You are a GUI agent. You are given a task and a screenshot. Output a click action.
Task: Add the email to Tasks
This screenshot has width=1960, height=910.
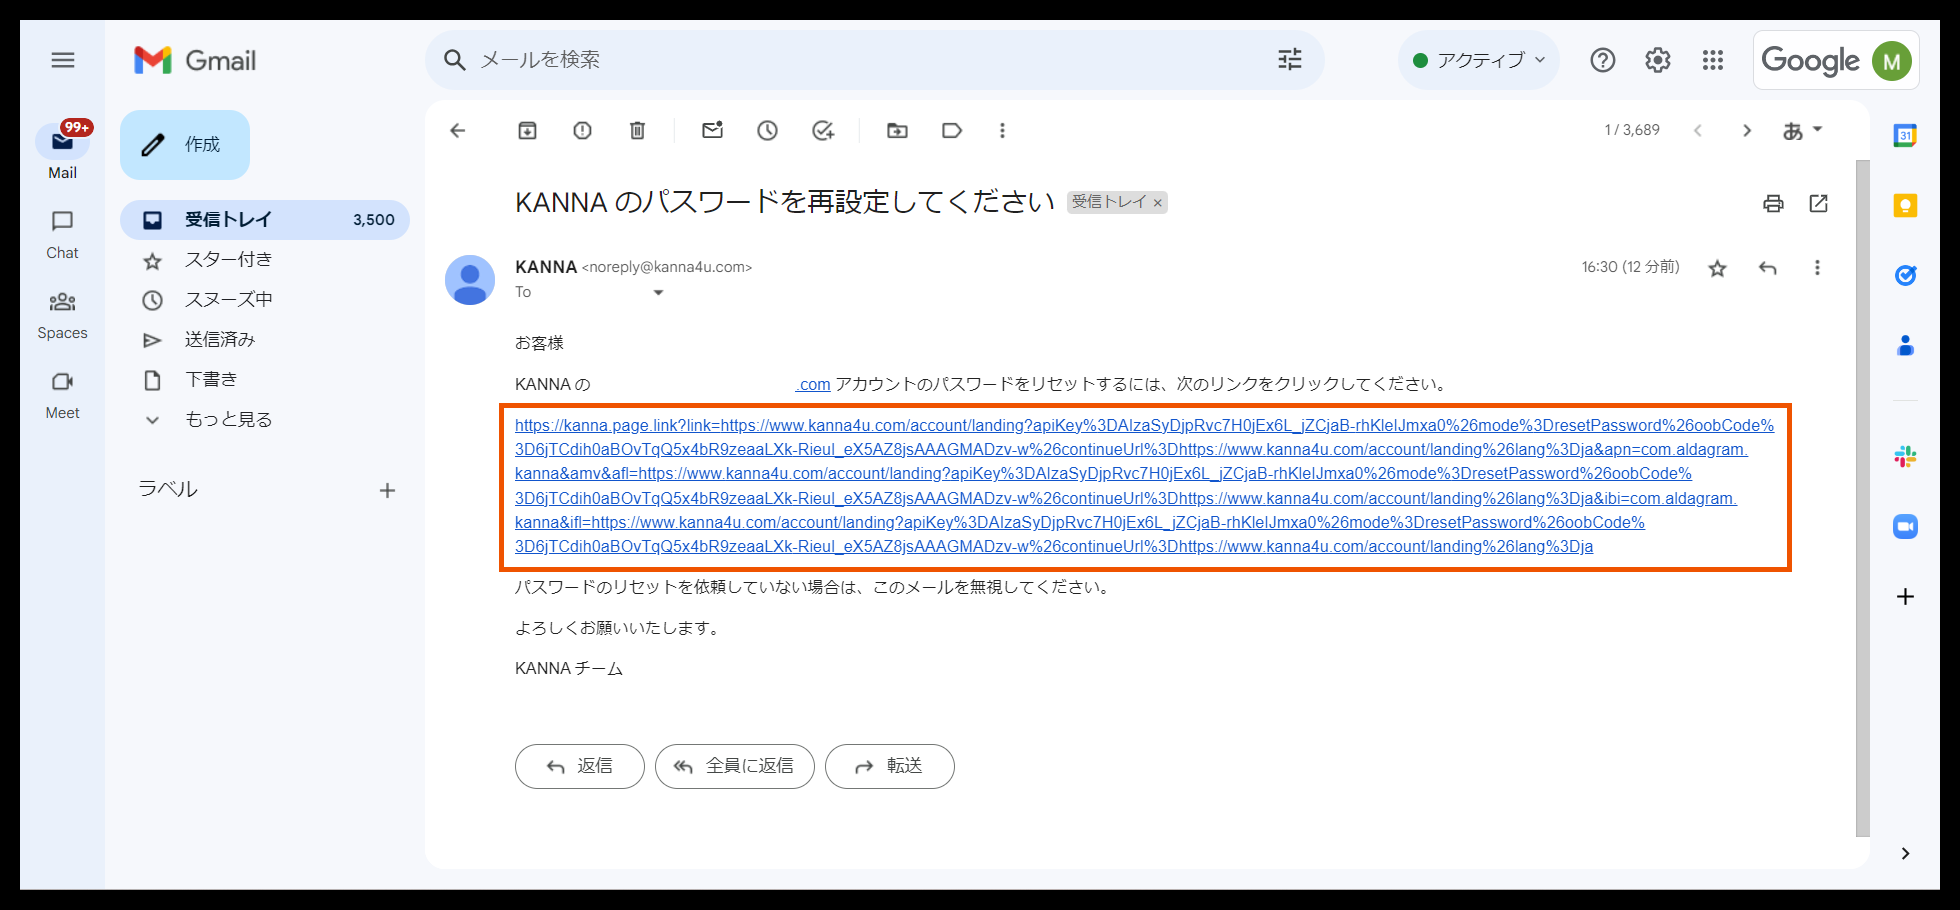[x=823, y=130]
